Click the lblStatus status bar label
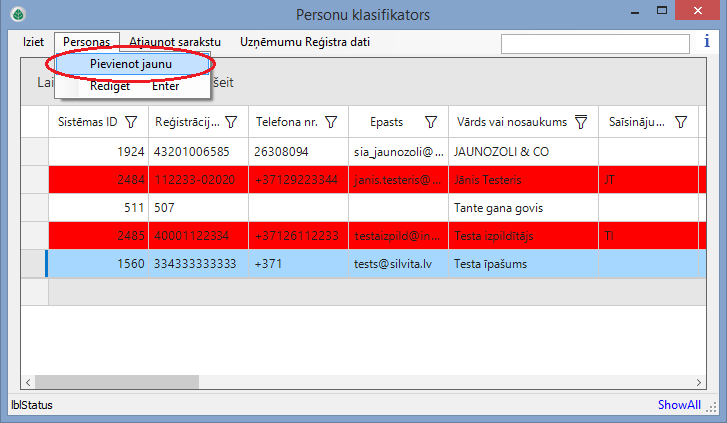This screenshot has width=727, height=423. (32, 405)
